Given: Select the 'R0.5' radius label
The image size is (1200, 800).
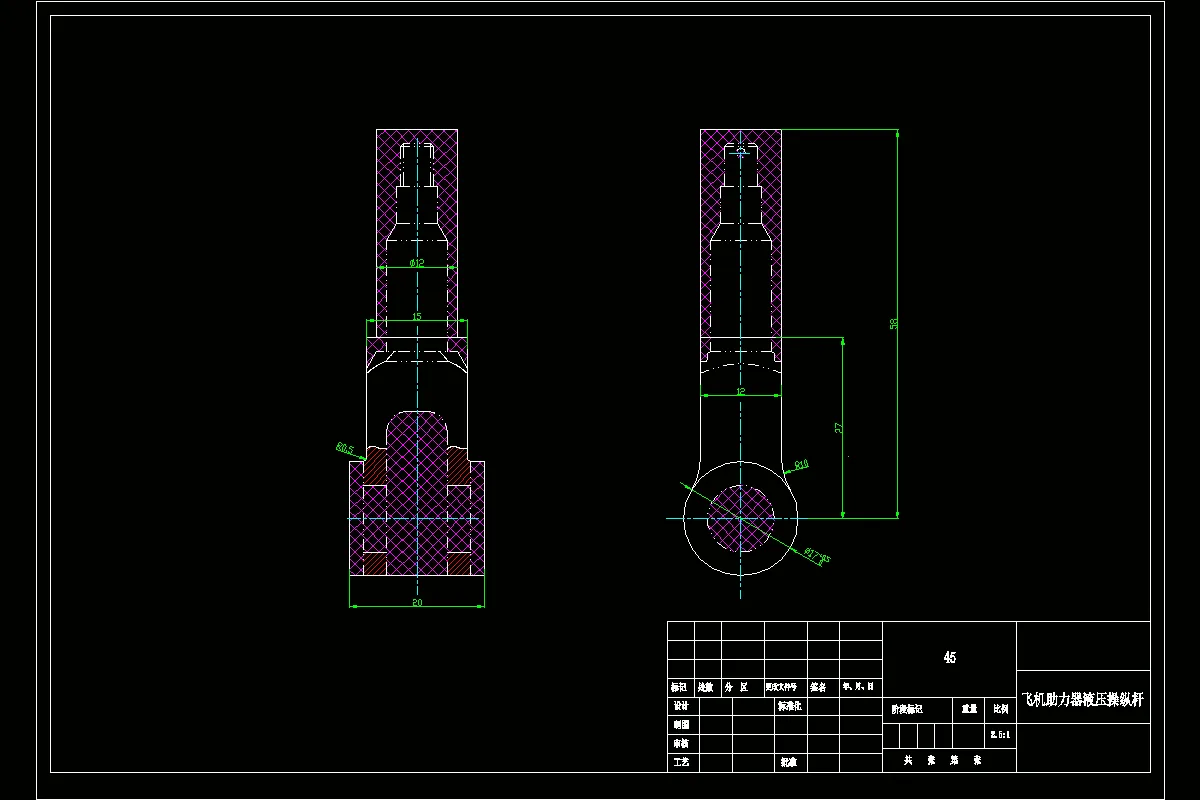Looking at the screenshot, I should (345, 449).
